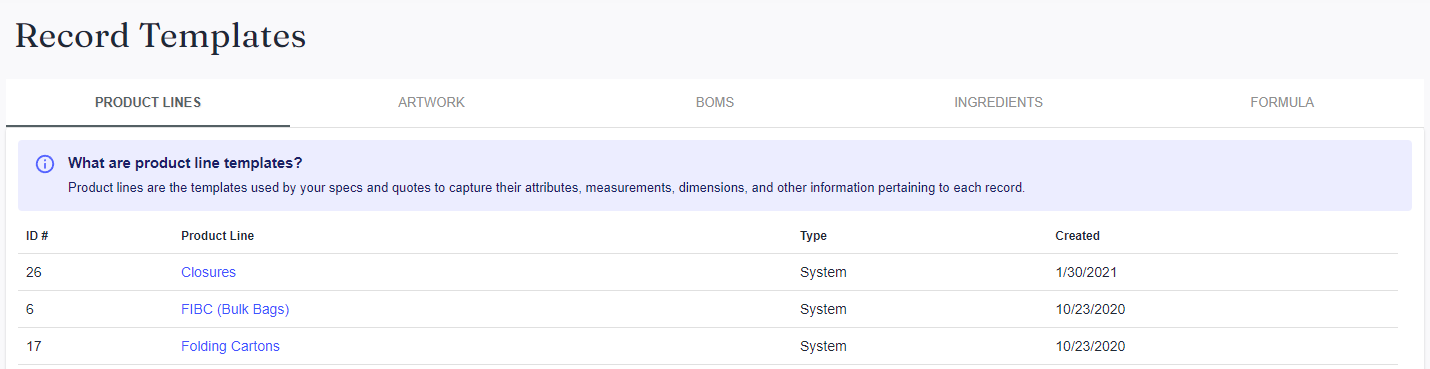
Task: Go to the Ingredients tab
Action: coord(998,102)
